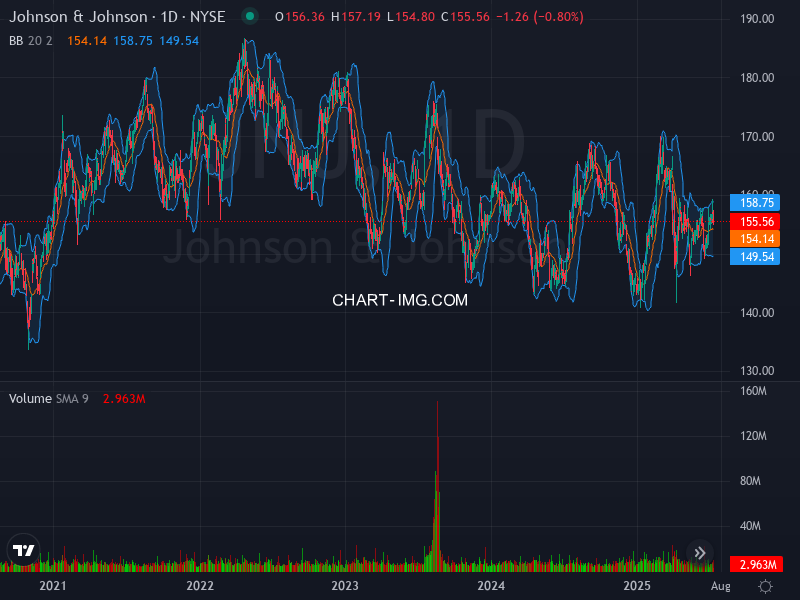Open chart settings gear icon

765,586
